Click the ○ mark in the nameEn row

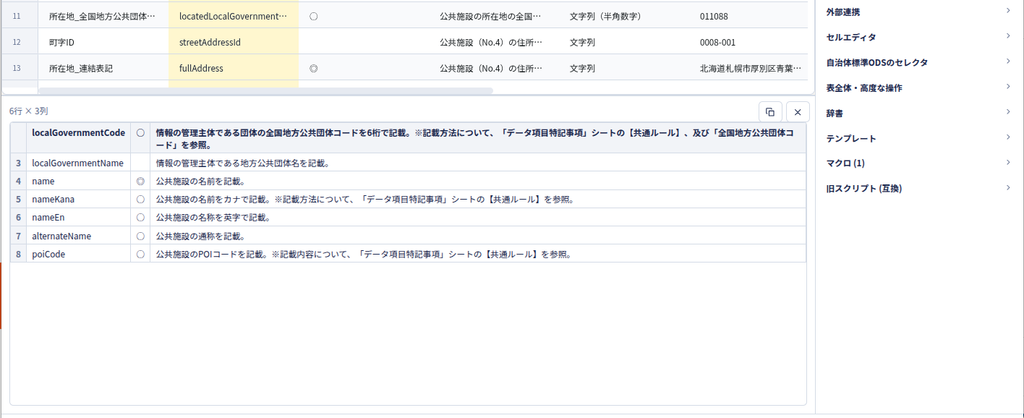coord(140,217)
